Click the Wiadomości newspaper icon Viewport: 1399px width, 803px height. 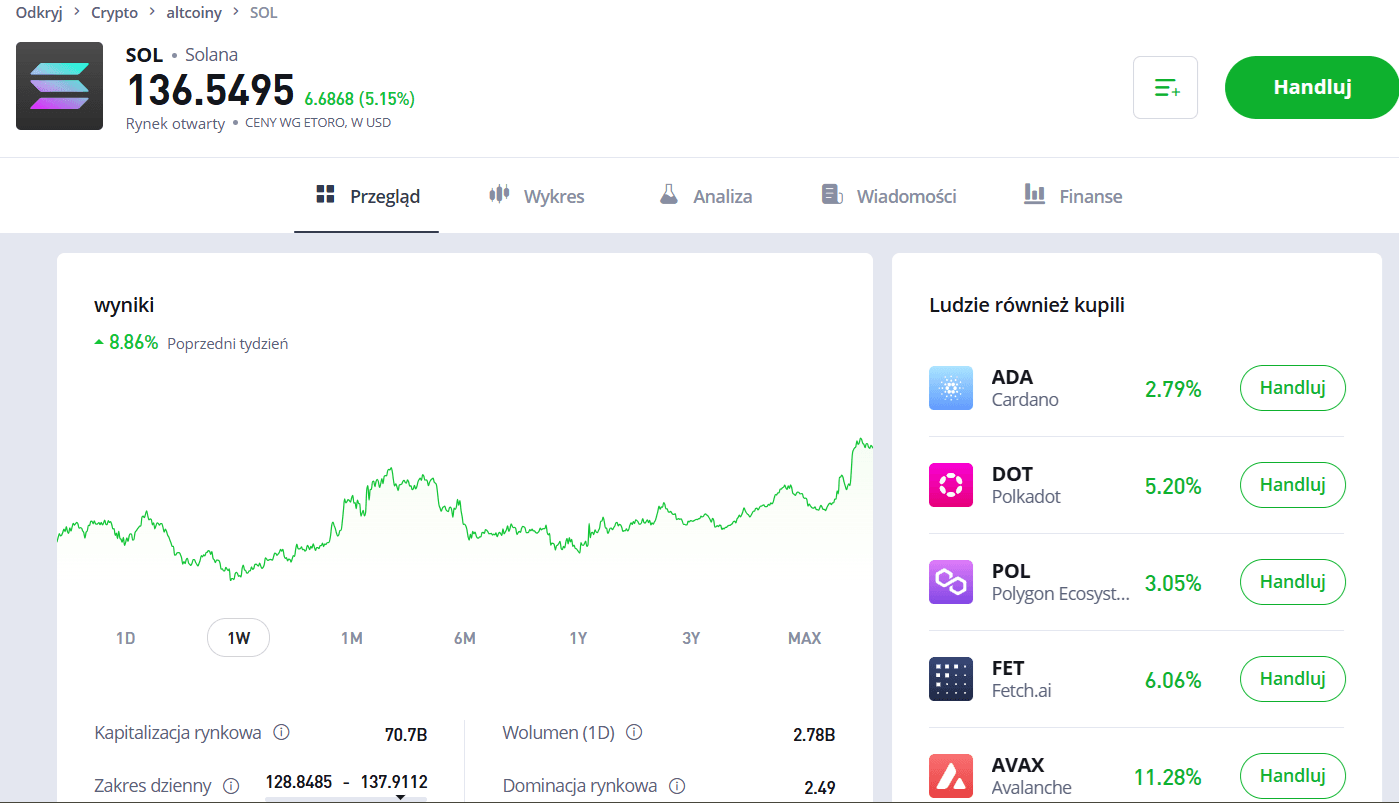pos(832,194)
